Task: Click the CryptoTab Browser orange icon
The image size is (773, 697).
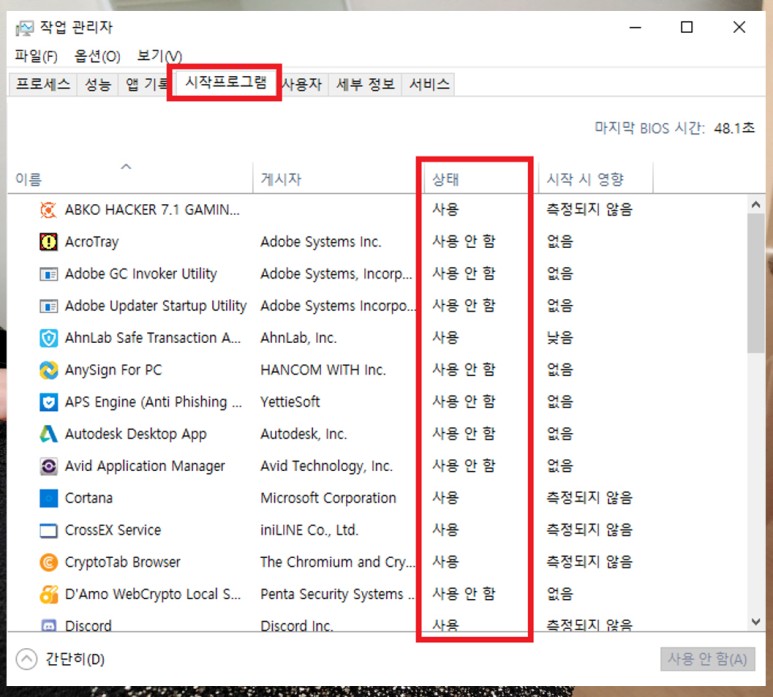Action: pos(48,562)
